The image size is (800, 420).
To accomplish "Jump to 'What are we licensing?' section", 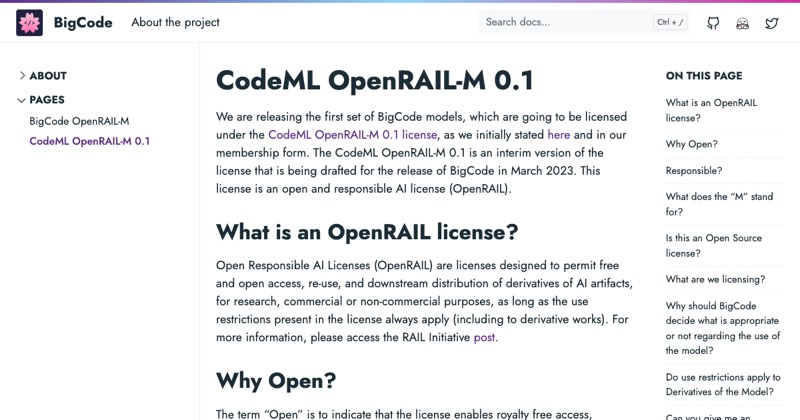I will [715, 280].
